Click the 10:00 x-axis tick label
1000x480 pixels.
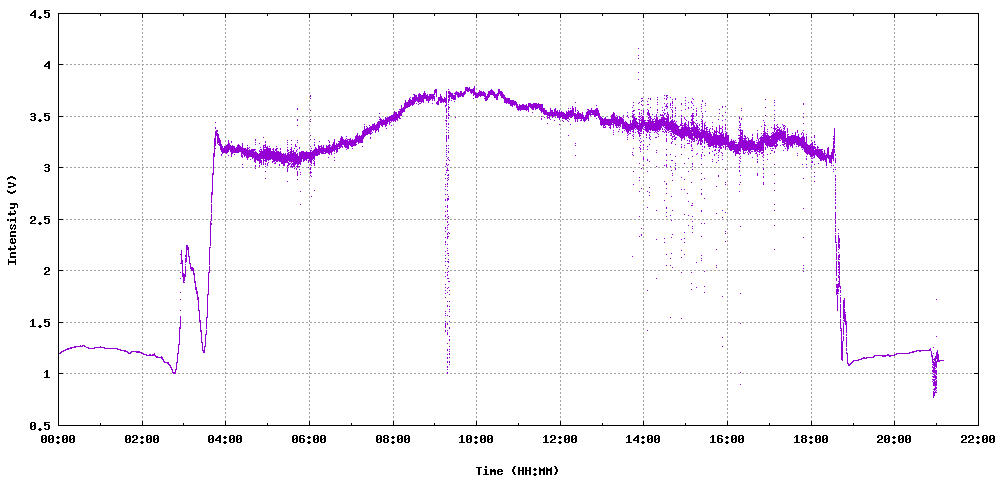pos(476,440)
